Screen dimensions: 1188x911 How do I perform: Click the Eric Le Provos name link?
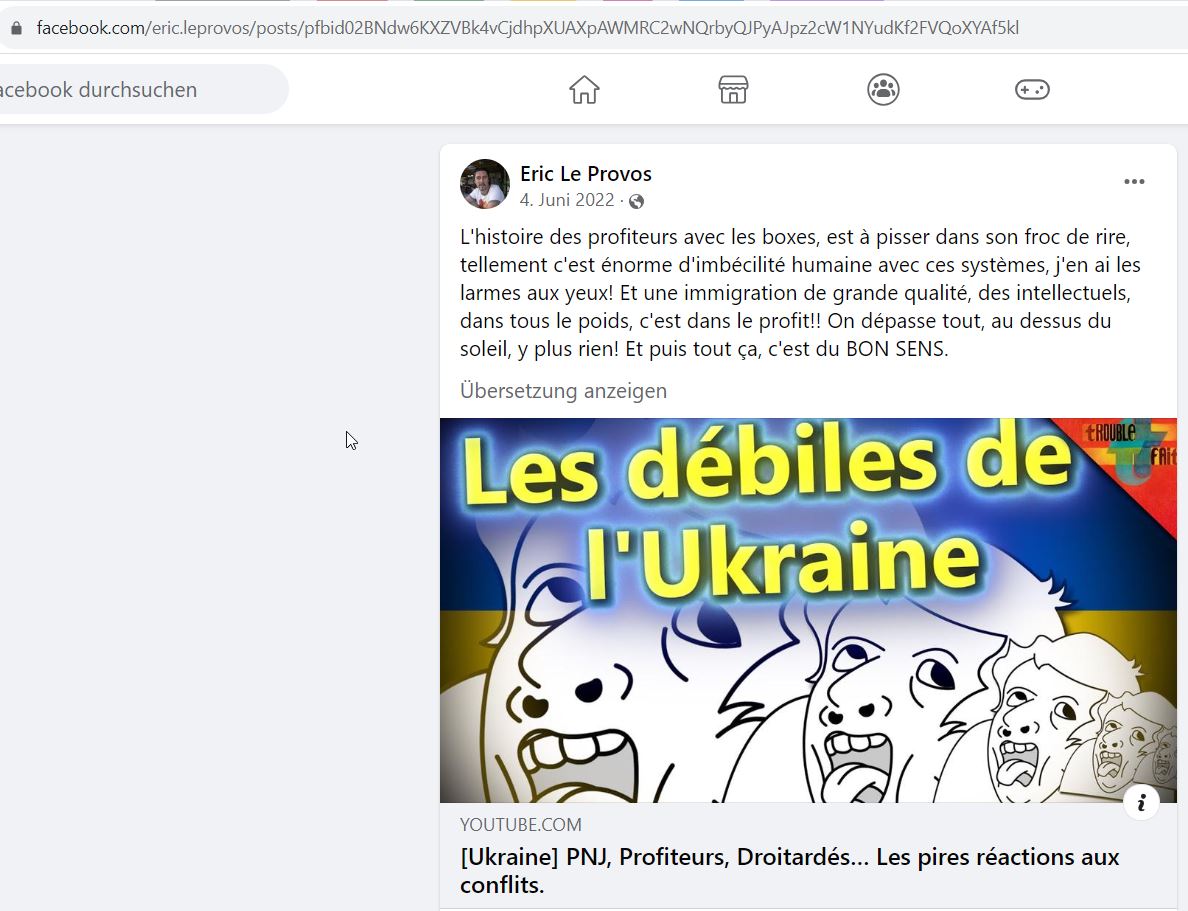[x=586, y=174]
